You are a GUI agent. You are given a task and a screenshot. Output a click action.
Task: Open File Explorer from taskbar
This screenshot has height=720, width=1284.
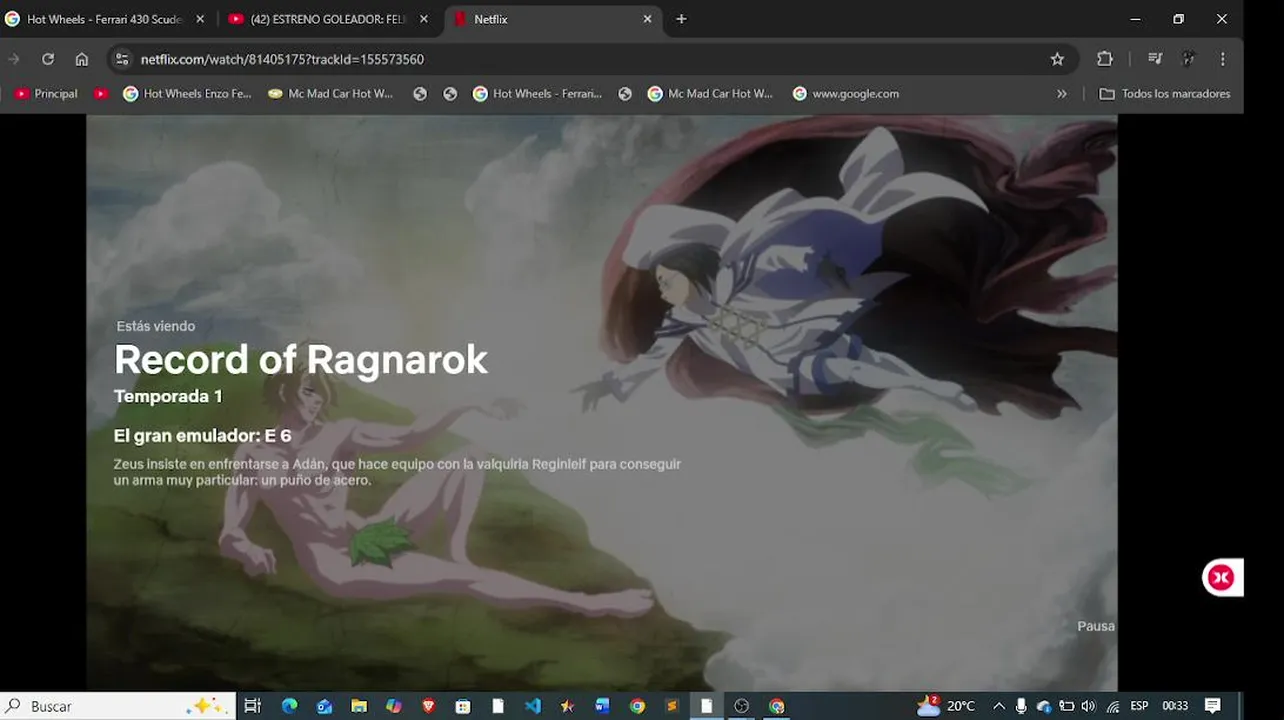tap(359, 706)
